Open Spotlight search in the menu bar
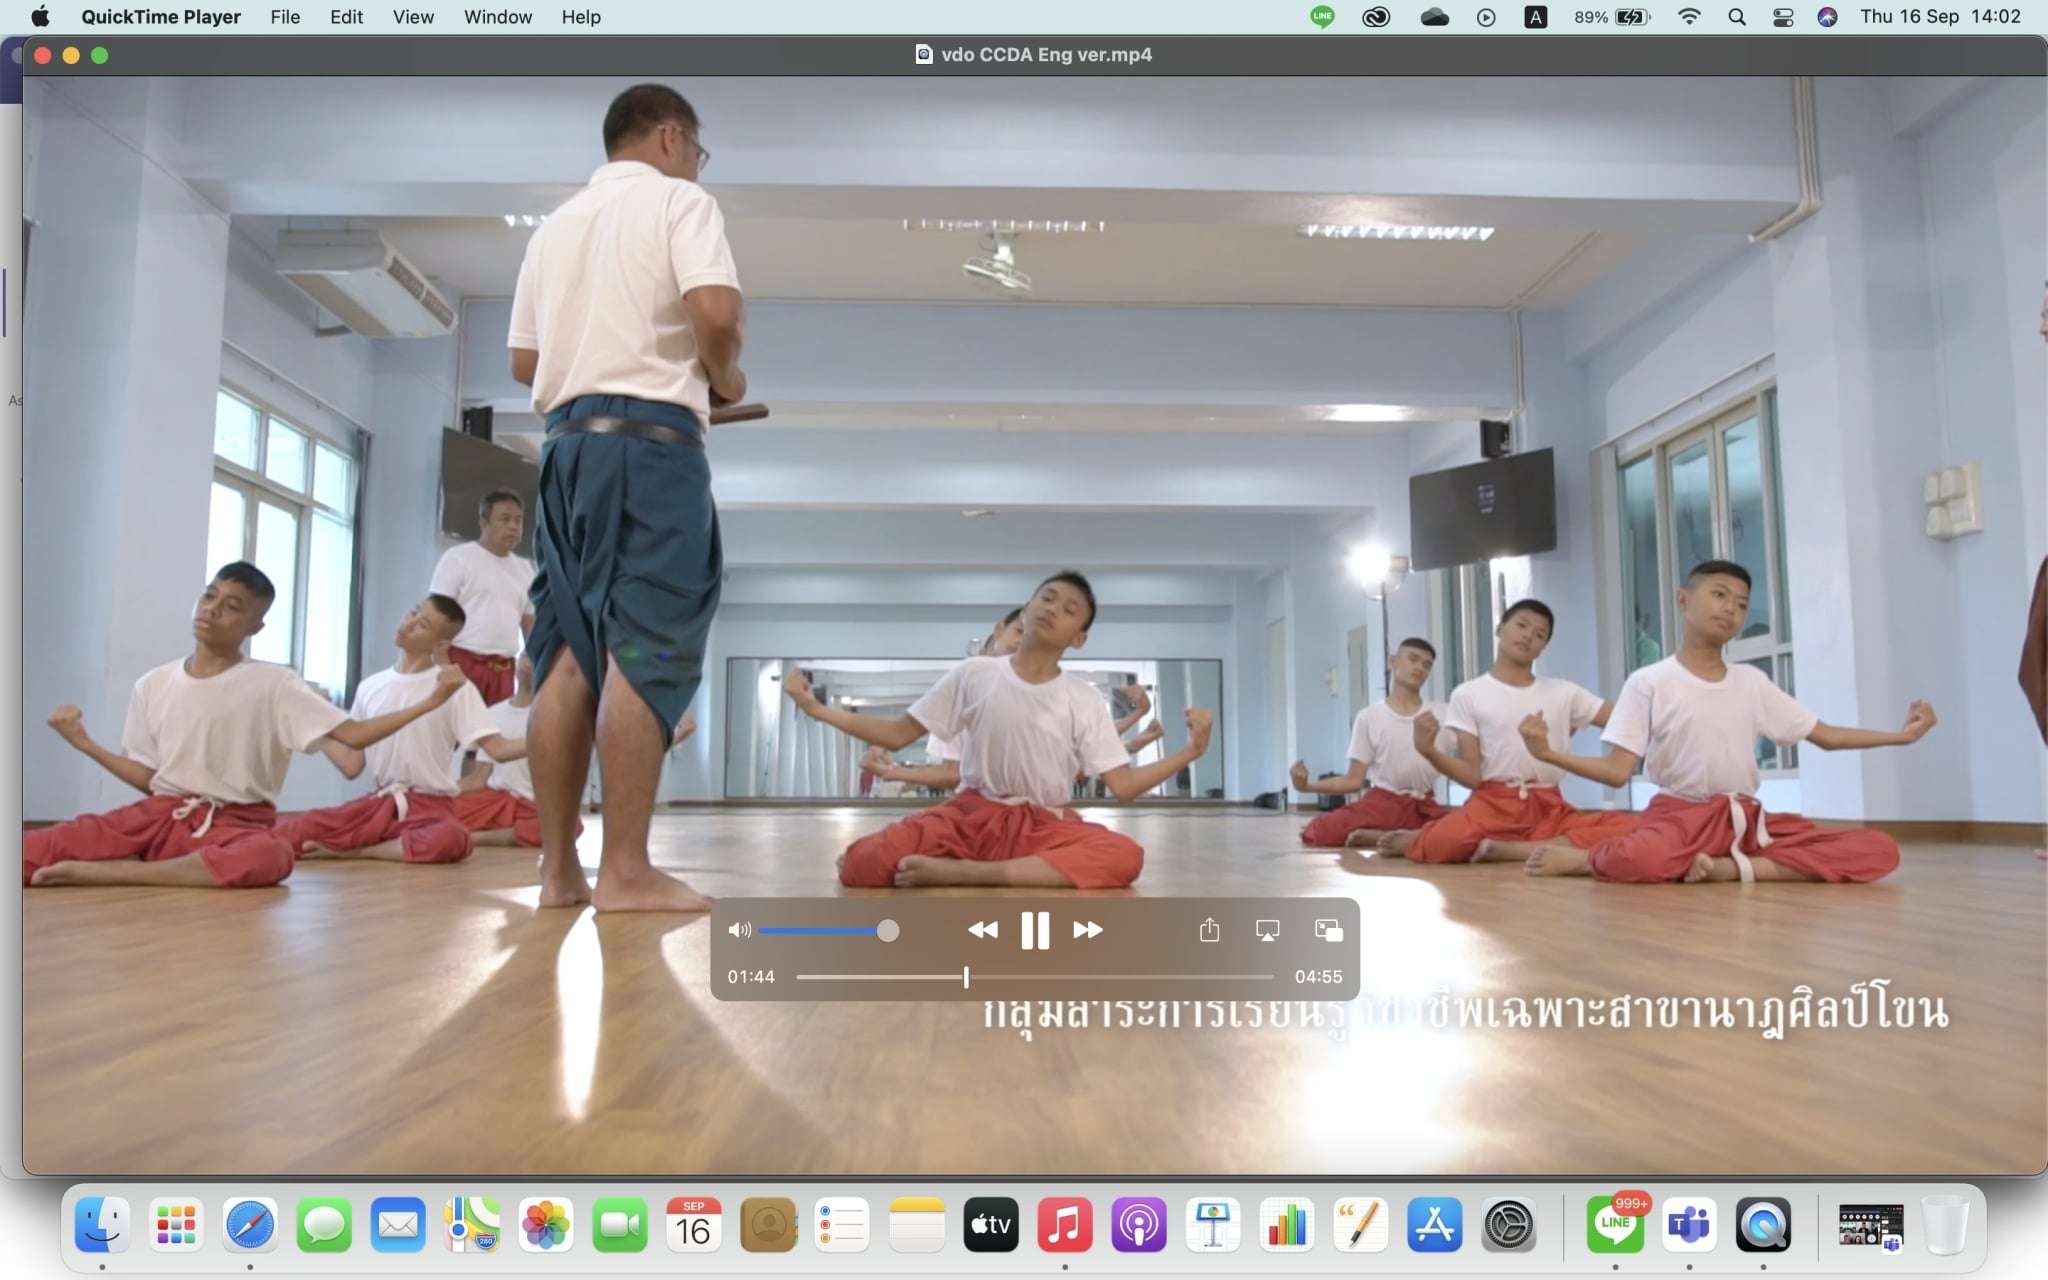Screen dimensions: 2048x1280 [x=1737, y=17]
